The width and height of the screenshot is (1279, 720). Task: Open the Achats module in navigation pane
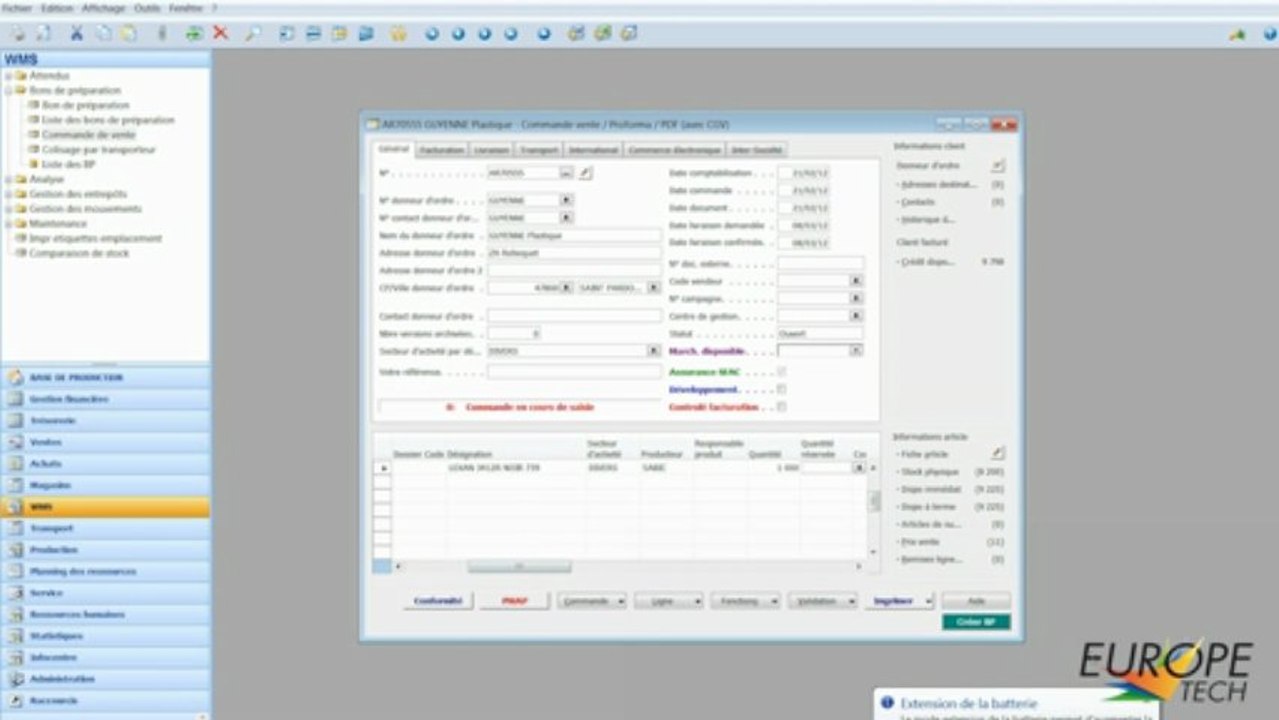point(105,464)
